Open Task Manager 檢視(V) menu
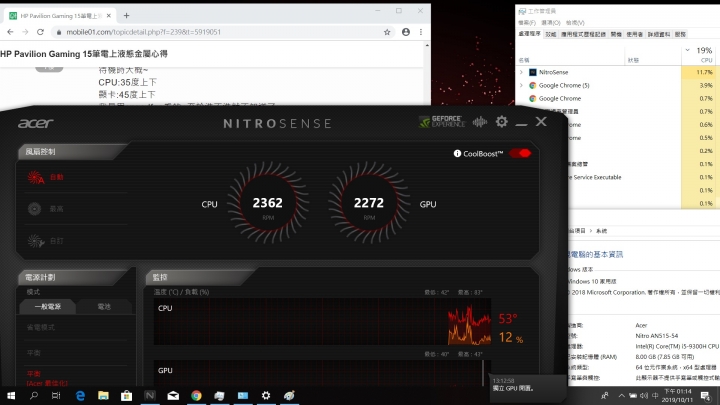This screenshot has width=720, height=405. click(x=575, y=22)
